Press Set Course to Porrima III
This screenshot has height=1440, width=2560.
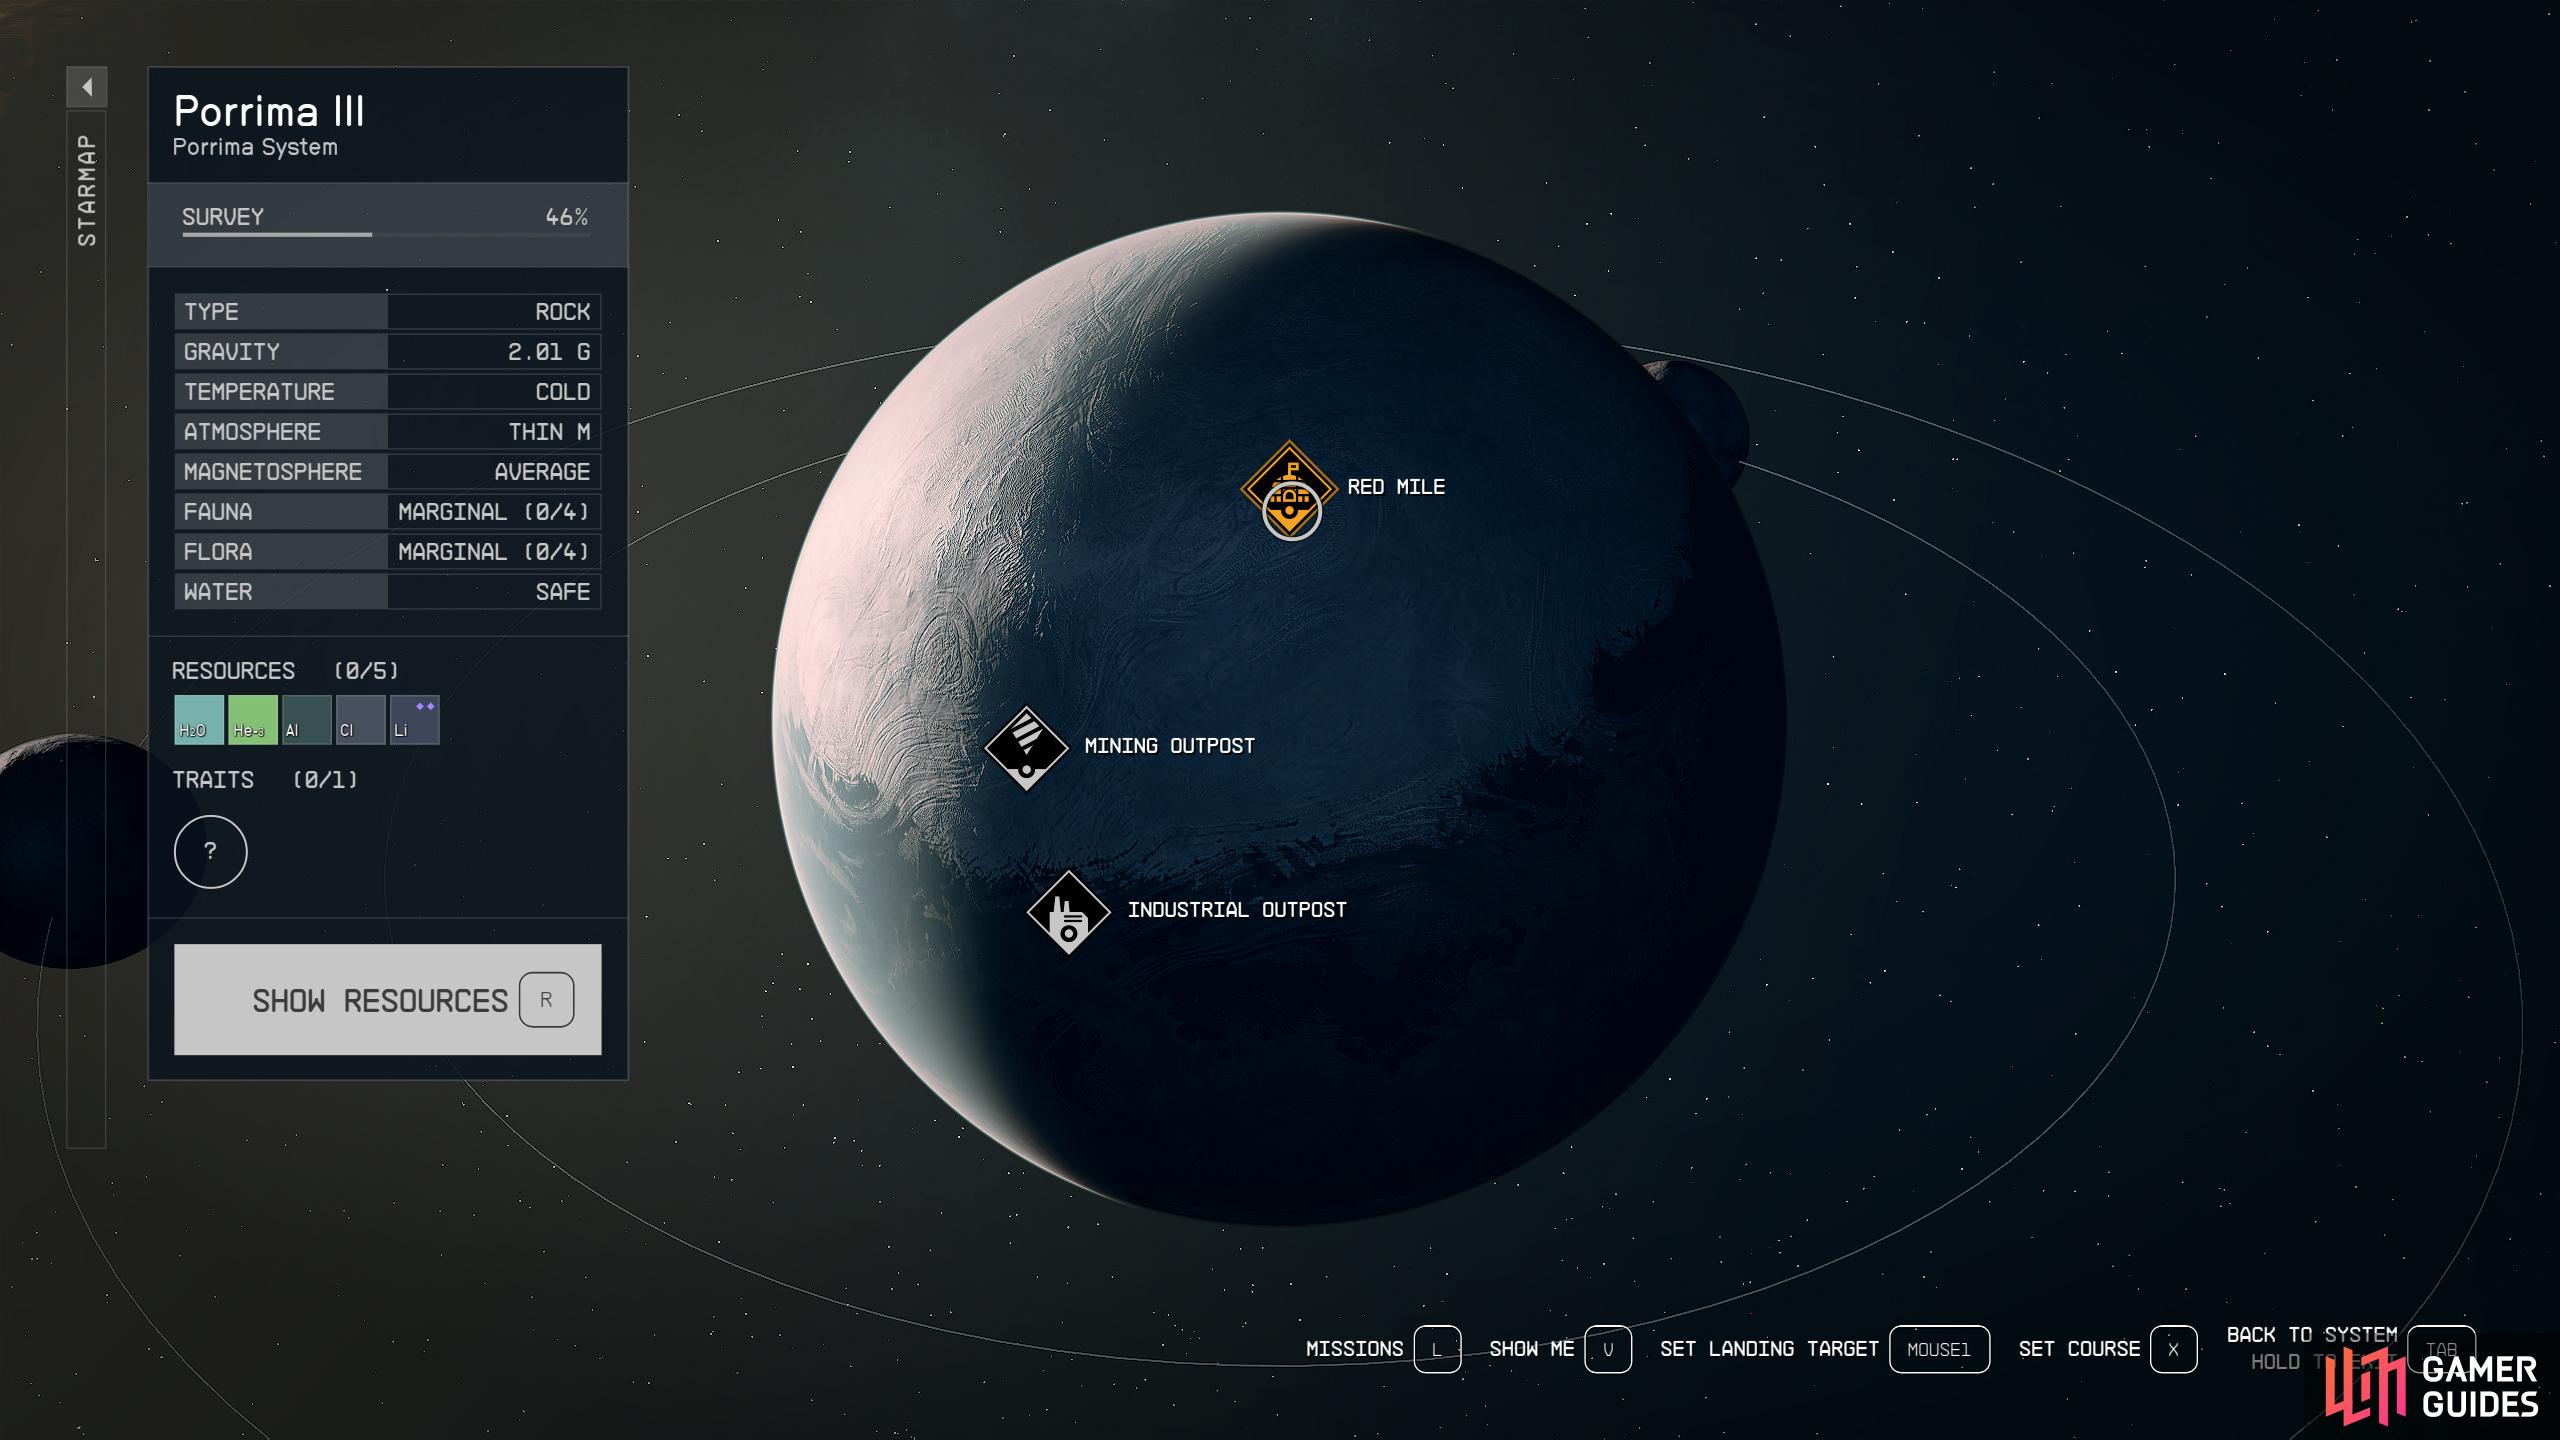2175,1349
